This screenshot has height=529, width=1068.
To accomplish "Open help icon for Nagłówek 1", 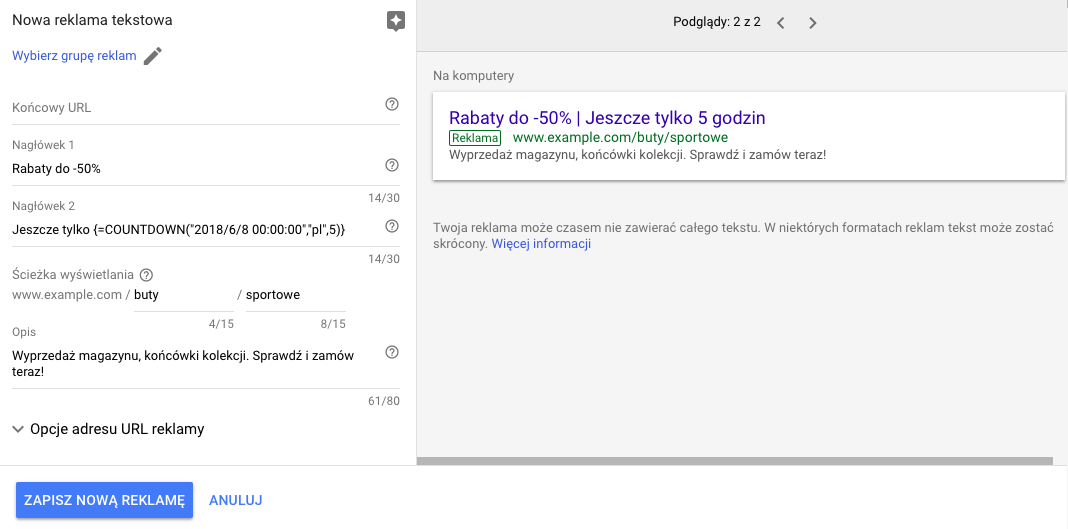I will click(x=392, y=165).
